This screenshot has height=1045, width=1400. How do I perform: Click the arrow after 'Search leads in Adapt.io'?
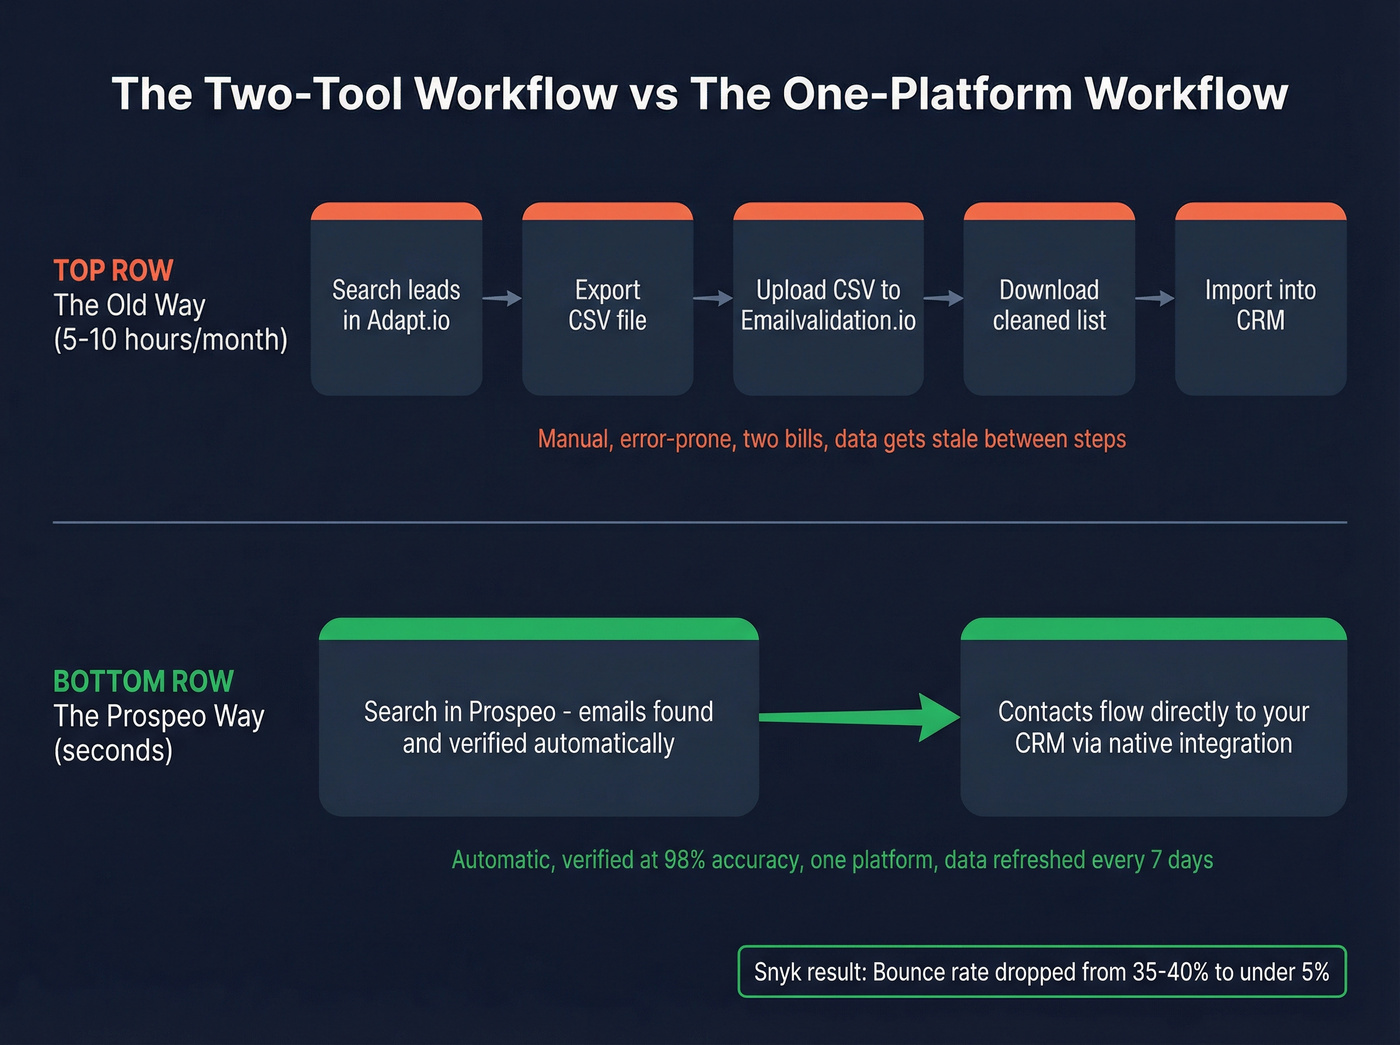(x=501, y=298)
